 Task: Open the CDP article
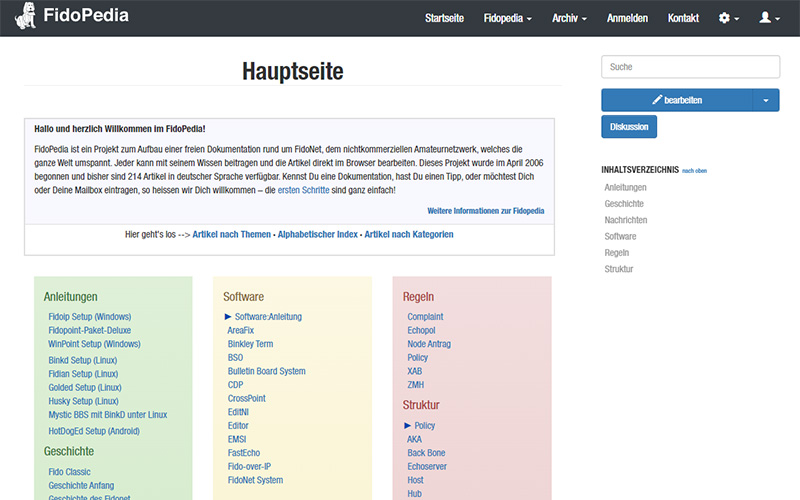(x=235, y=385)
